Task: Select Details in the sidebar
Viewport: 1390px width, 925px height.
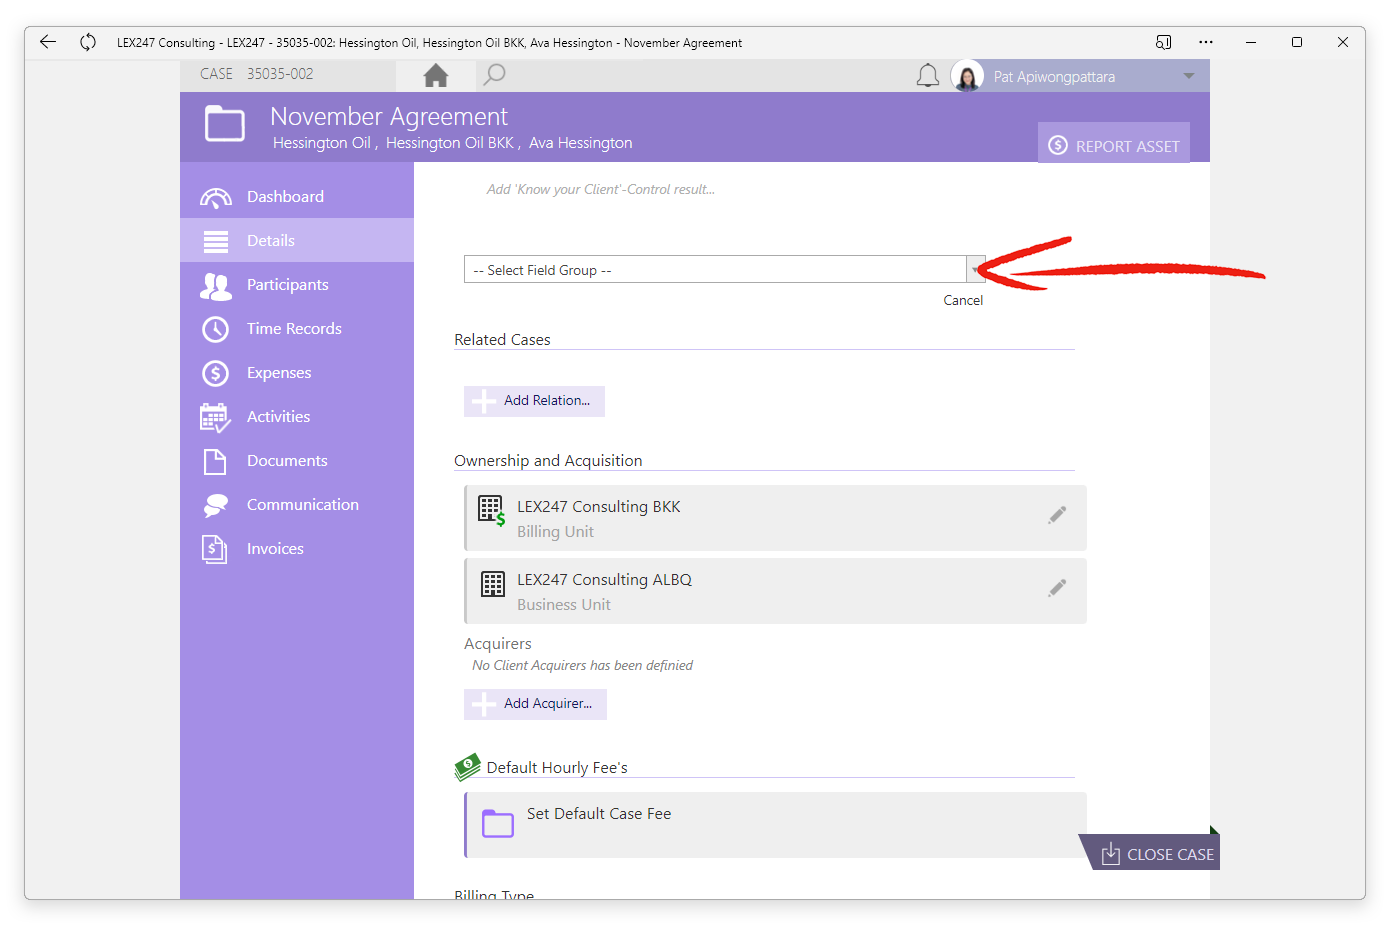Action: click(x=297, y=240)
